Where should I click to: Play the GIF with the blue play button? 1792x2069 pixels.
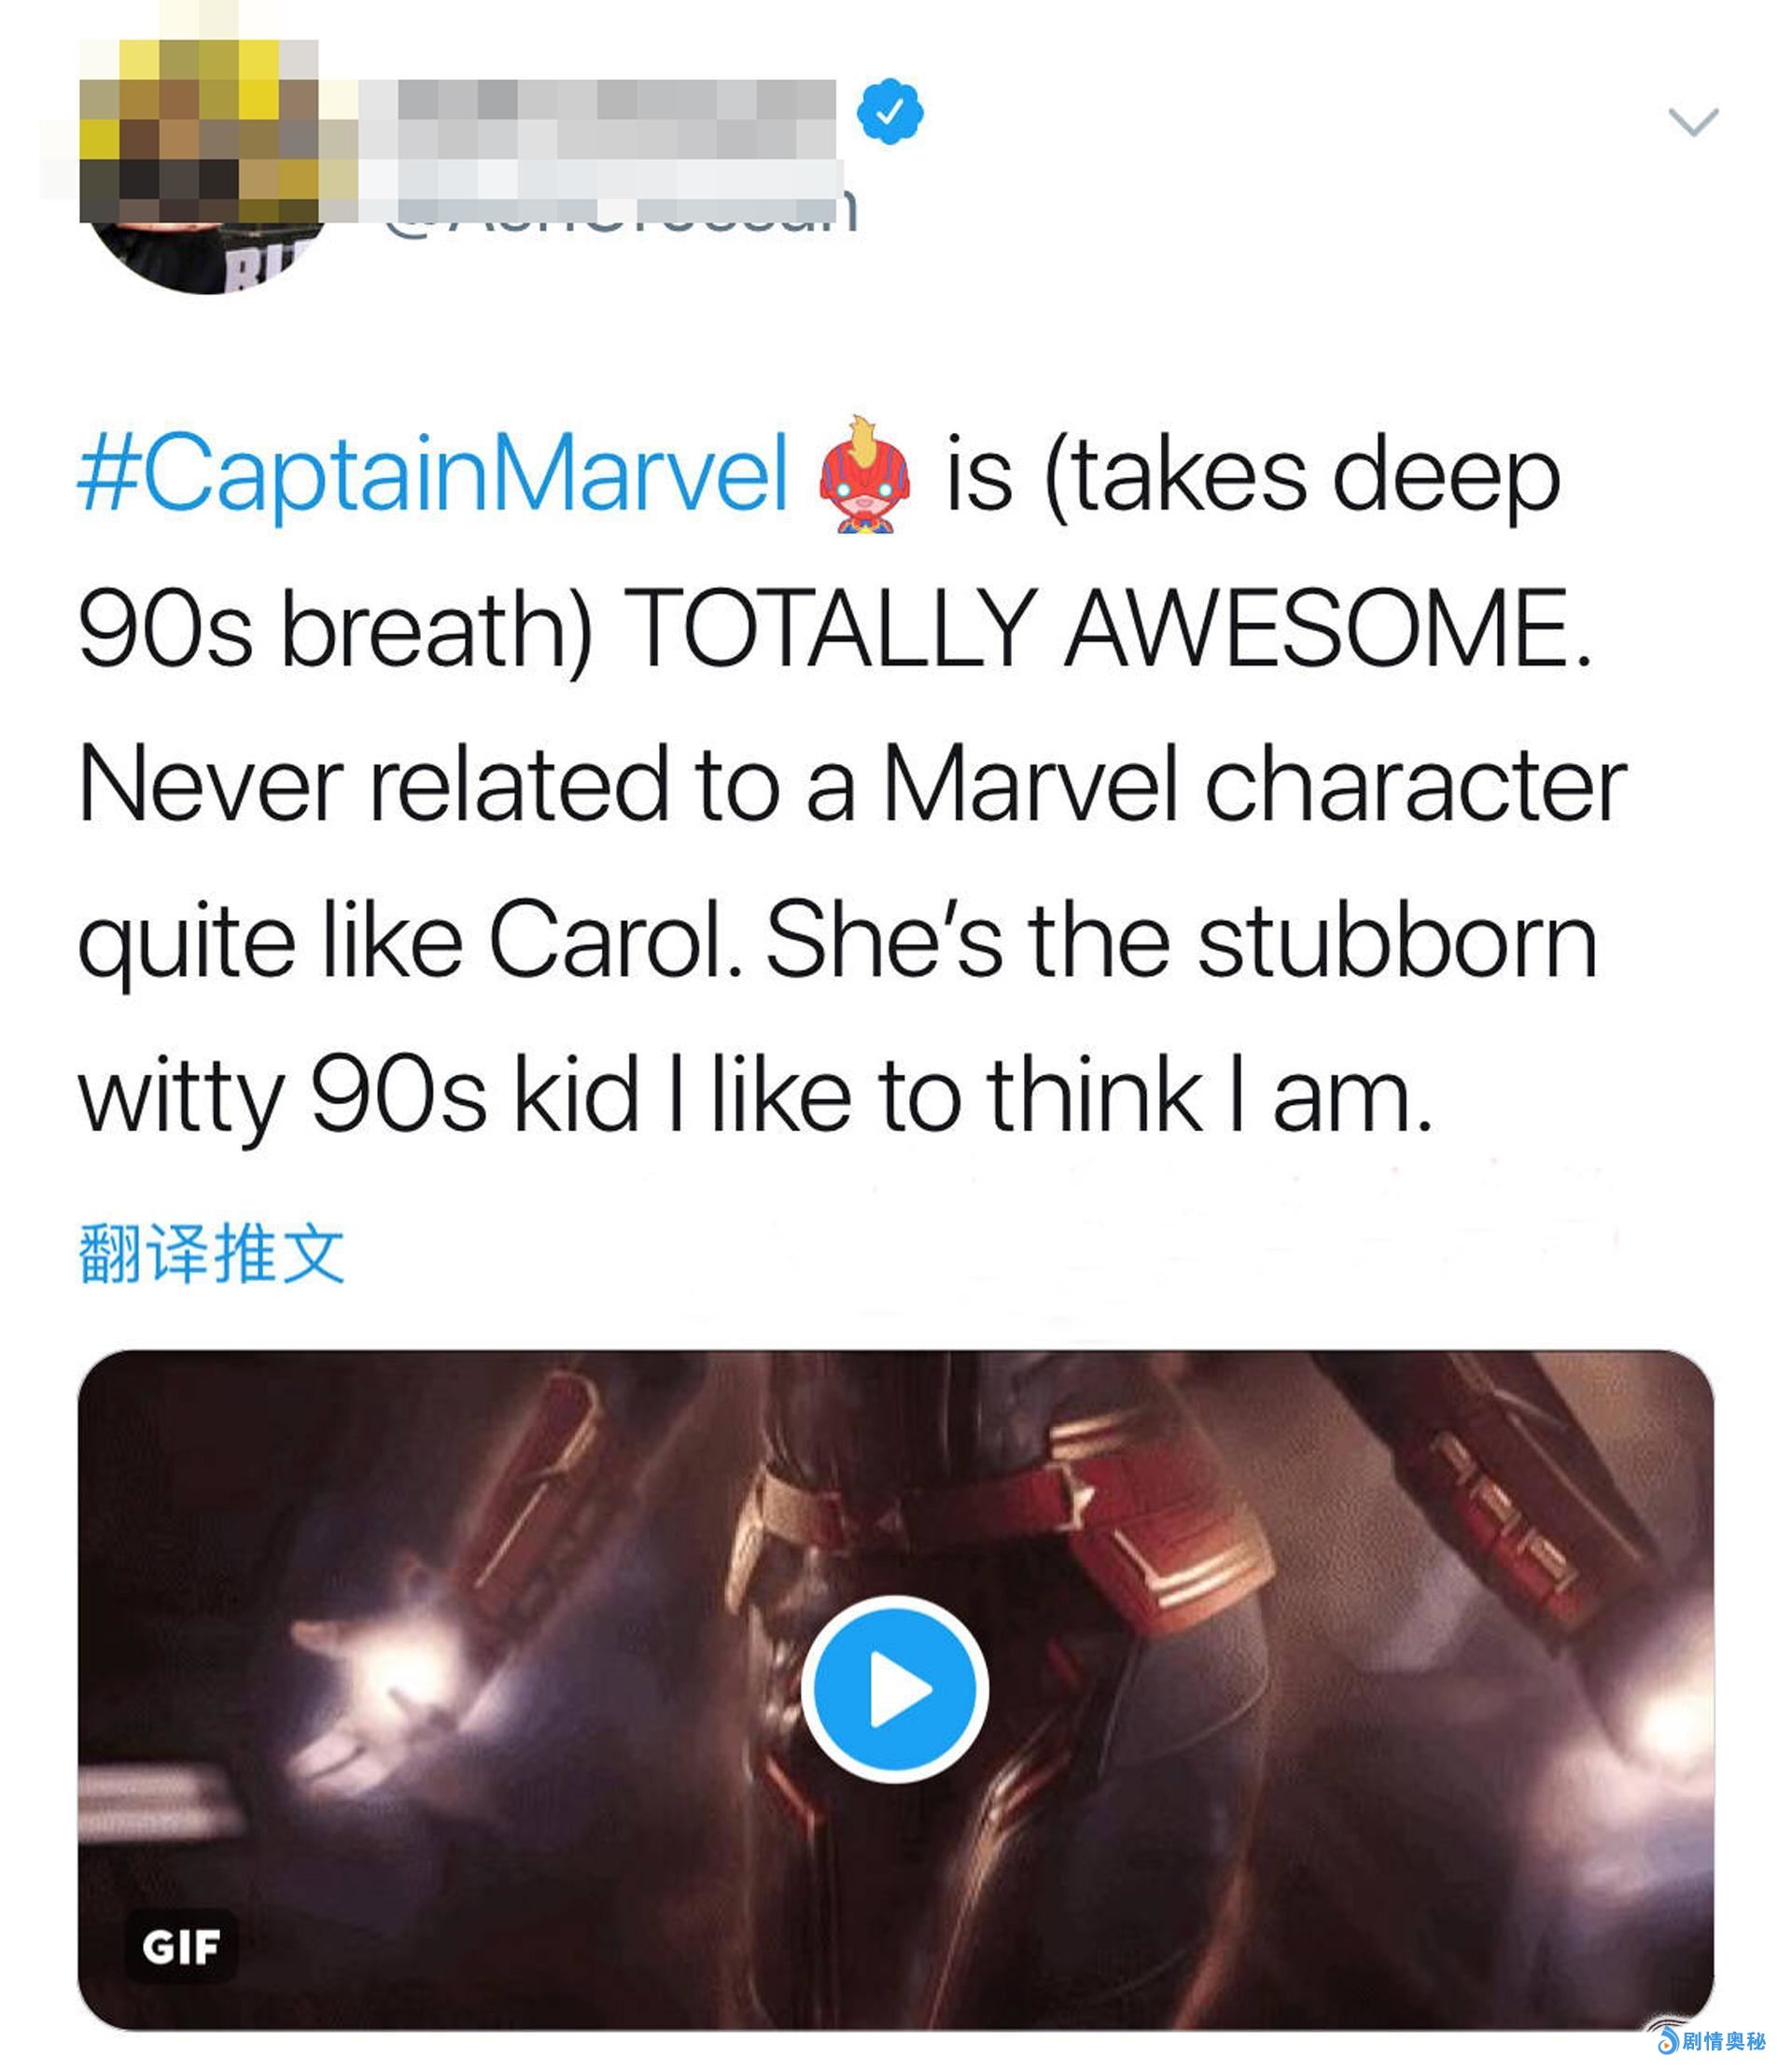(894, 1689)
